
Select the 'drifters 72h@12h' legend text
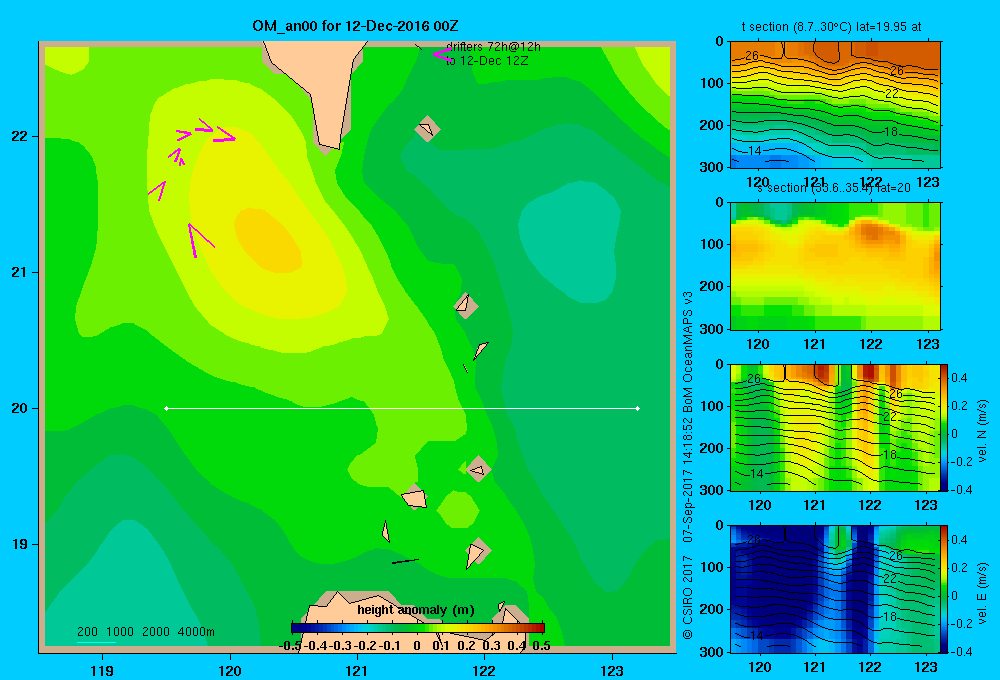pyautogui.click(x=493, y=47)
